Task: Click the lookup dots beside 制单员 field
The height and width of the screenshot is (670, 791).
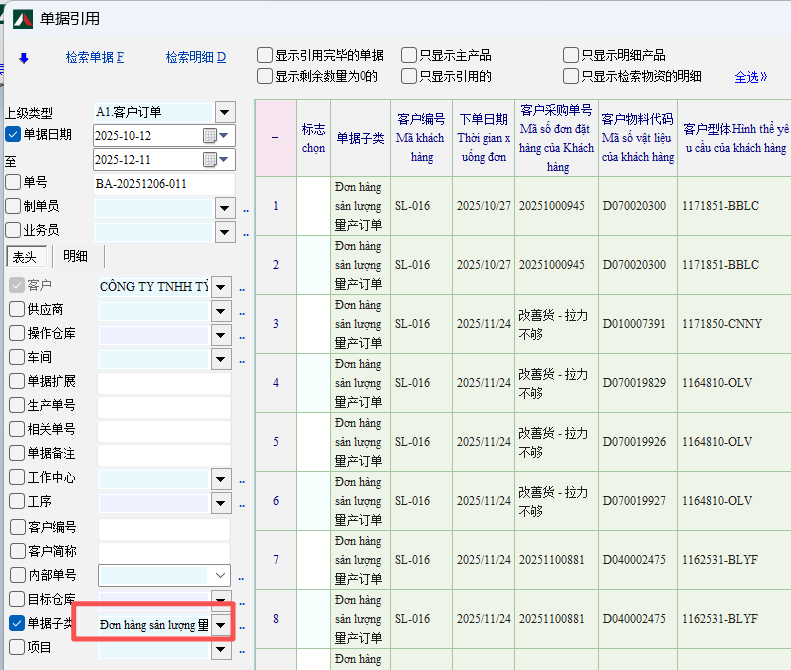Action: pos(245,209)
